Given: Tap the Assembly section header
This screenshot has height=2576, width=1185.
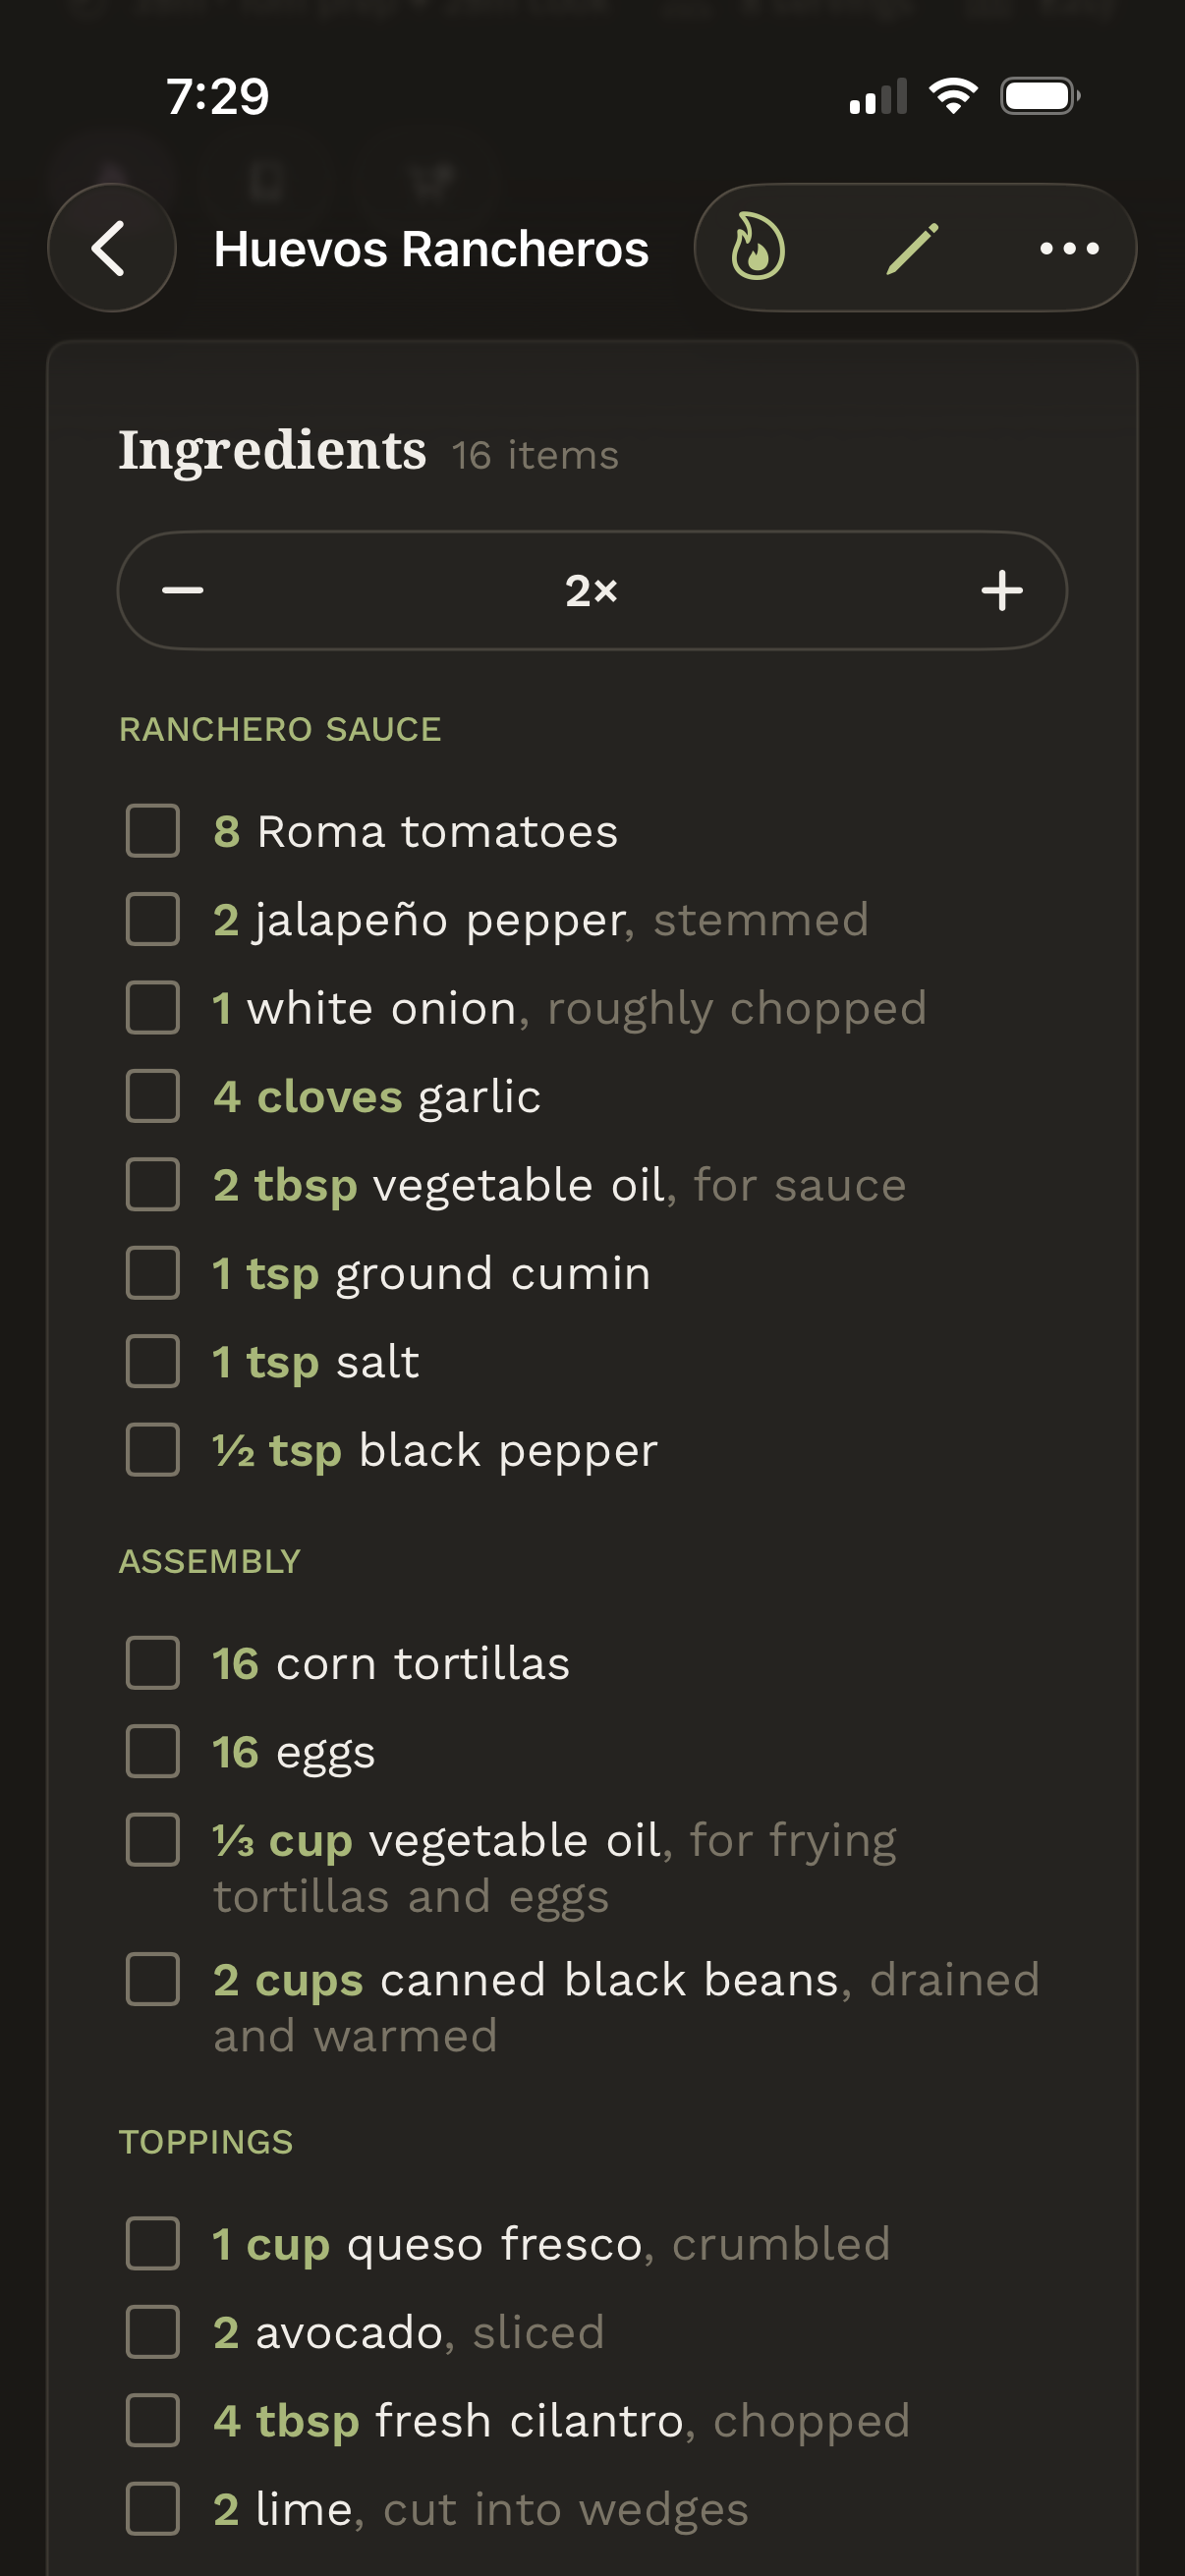Looking at the screenshot, I should coord(210,1562).
